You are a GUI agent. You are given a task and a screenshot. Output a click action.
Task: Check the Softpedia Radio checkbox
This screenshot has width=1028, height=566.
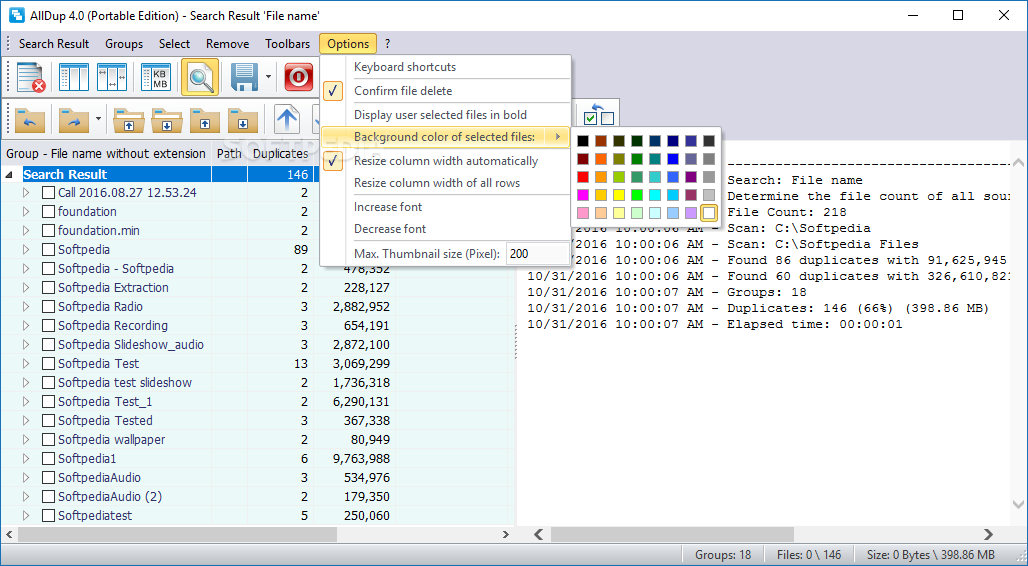pos(48,307)
